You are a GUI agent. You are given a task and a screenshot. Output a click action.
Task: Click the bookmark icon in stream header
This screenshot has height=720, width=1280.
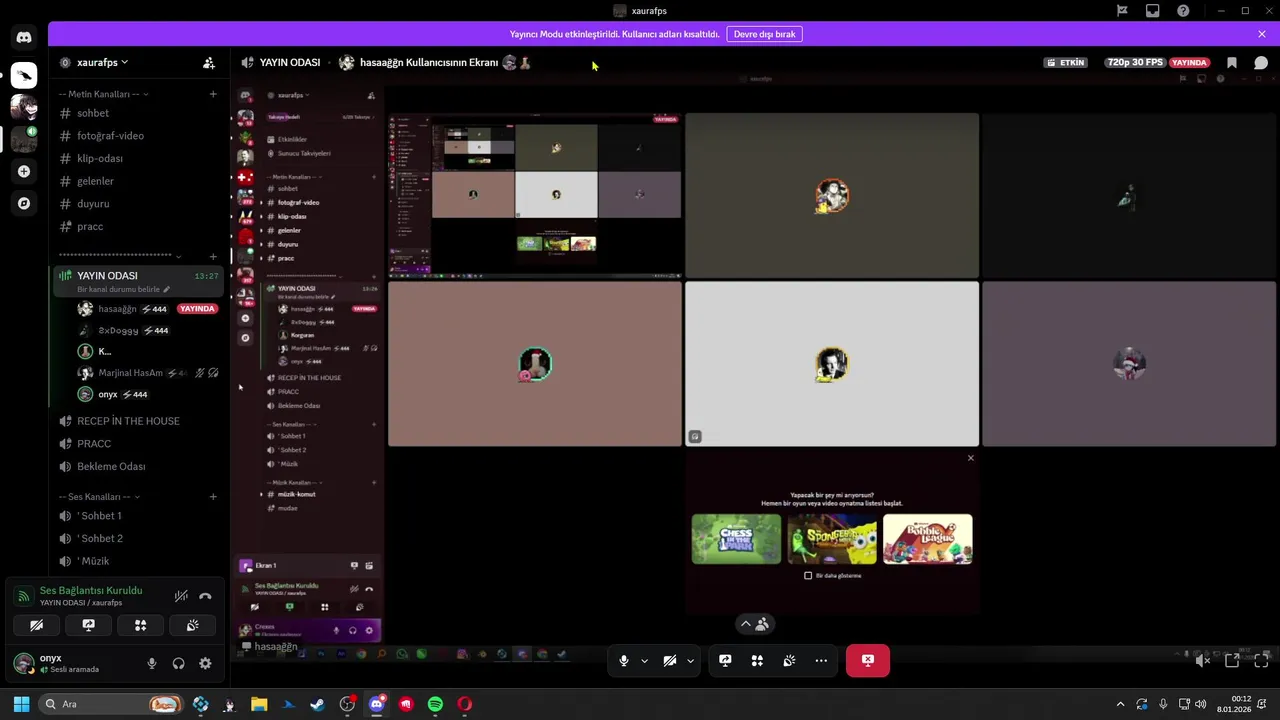pos(1232,62)
